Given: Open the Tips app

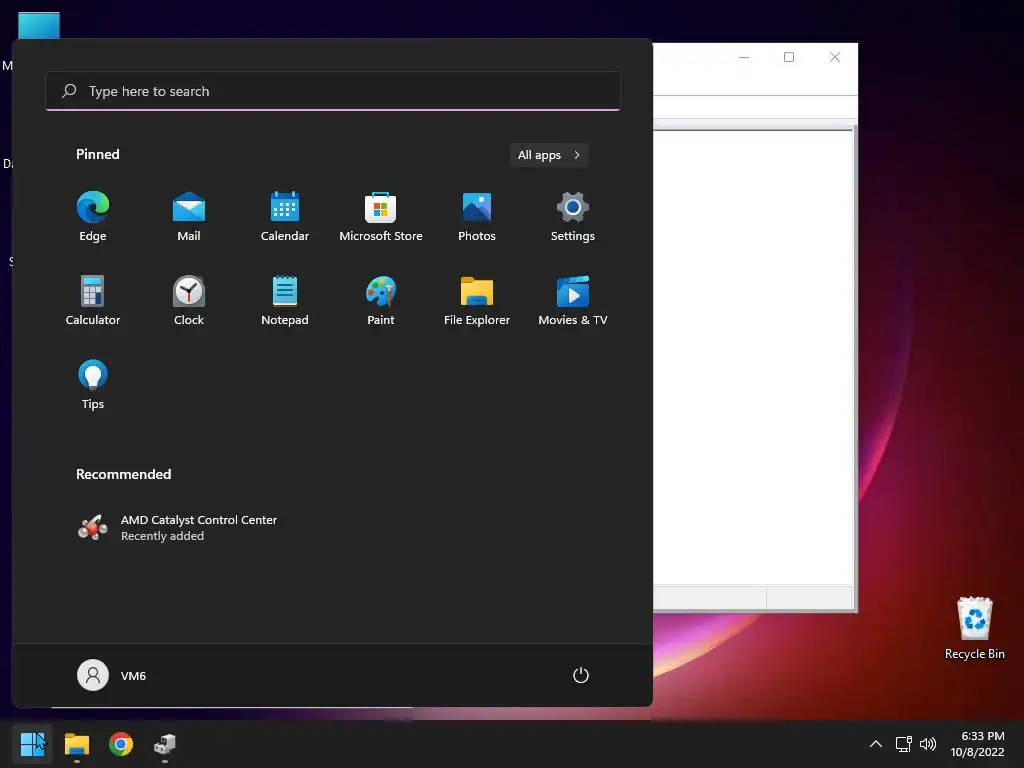Looking at the screenshot, I should click(93, 385).
